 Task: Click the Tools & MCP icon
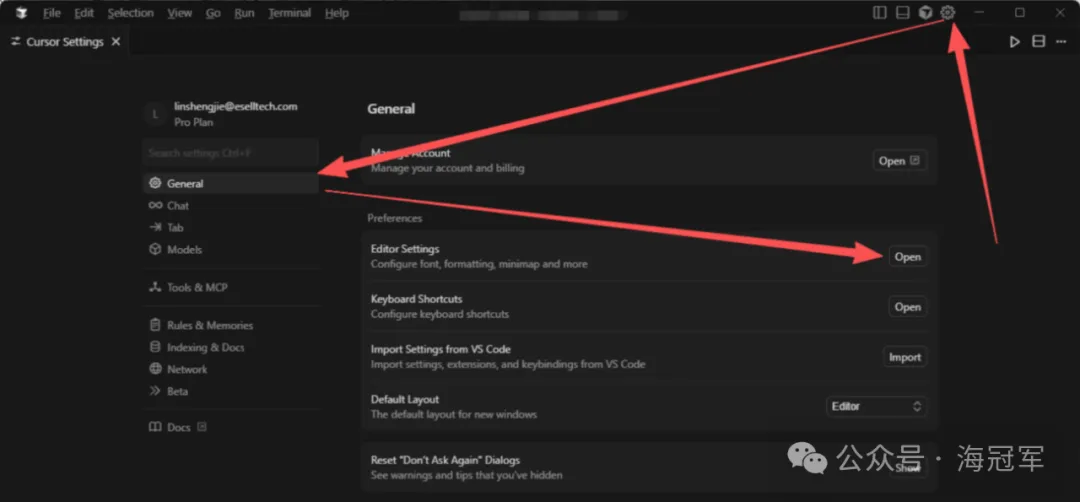point(155,288)
